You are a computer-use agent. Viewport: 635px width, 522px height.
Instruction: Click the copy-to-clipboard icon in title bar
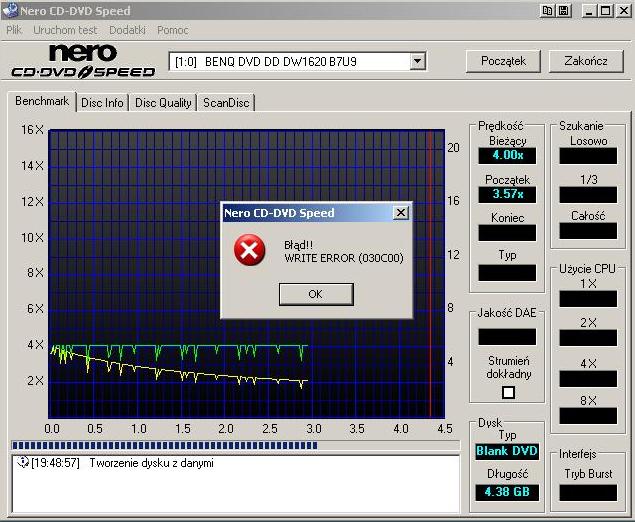547,11
